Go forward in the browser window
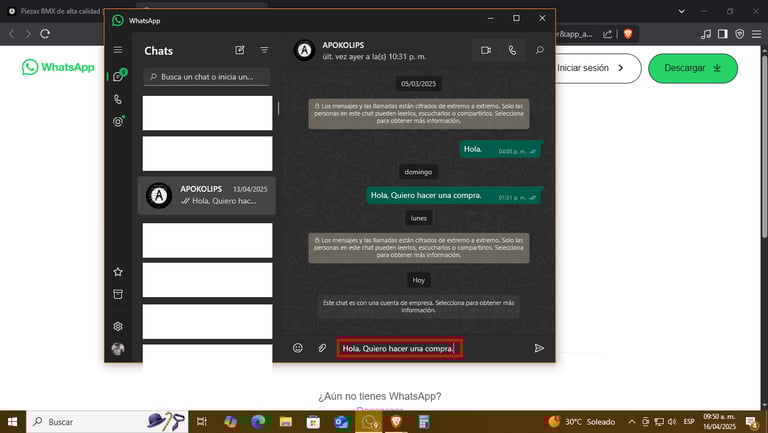Viewport: 768px width, 433px height. point(28,34)
